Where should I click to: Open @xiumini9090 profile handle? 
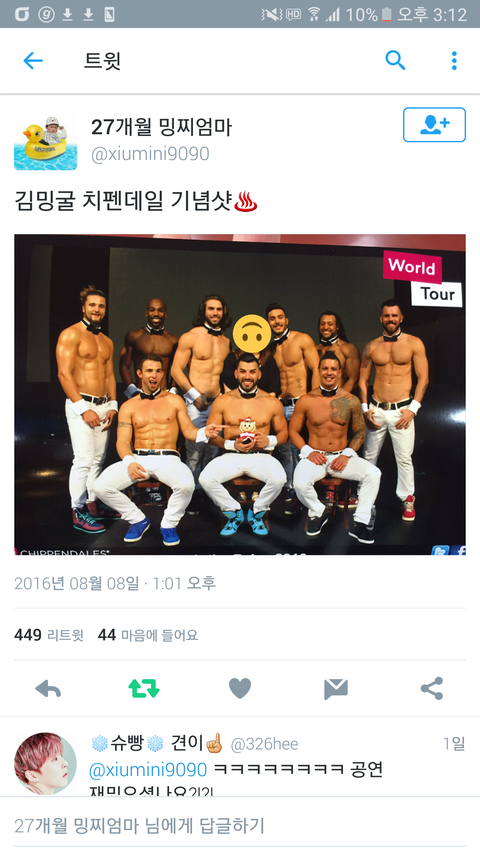click(150, 154)
